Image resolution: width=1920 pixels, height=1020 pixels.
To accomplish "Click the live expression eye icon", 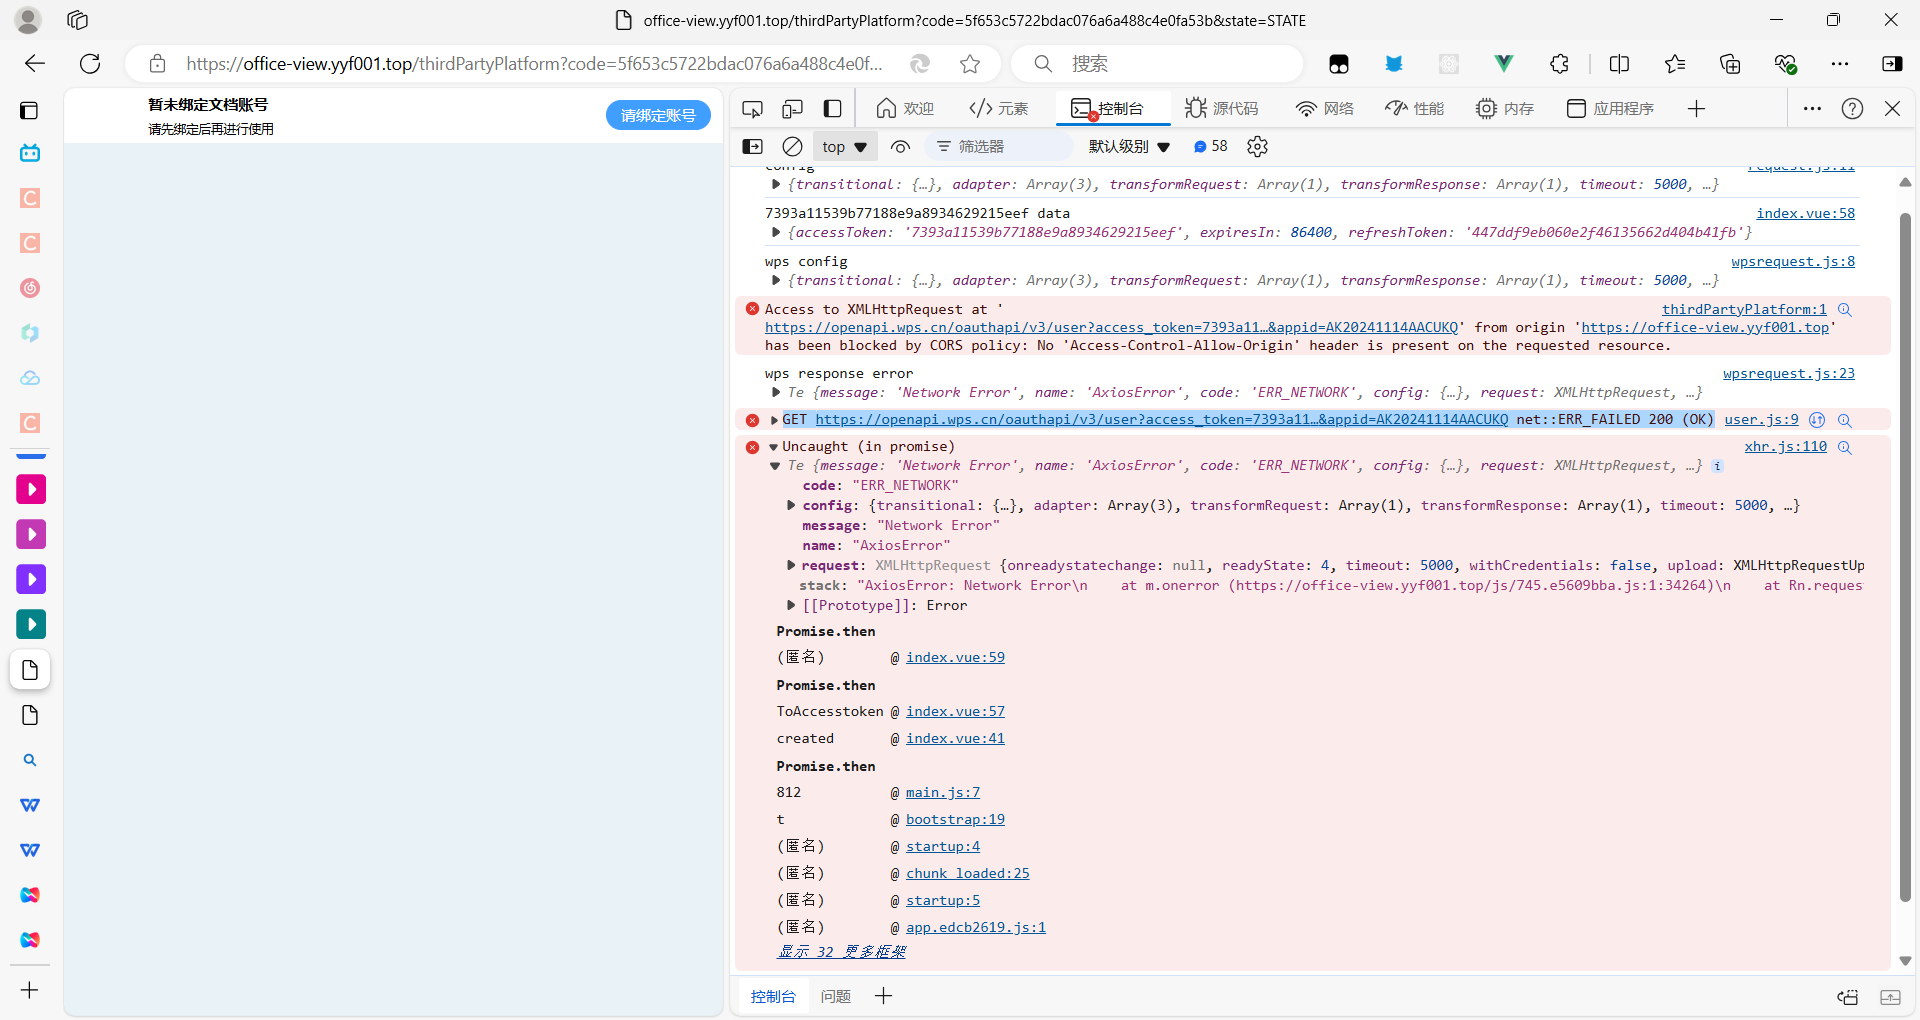I will pos(900,147).
